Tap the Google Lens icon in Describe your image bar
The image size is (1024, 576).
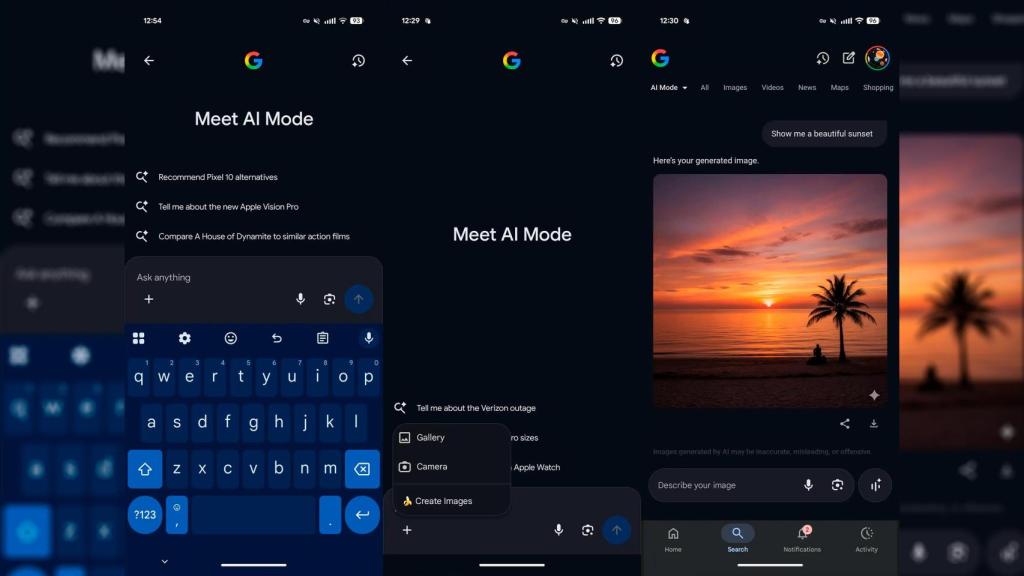pos(837,485)
